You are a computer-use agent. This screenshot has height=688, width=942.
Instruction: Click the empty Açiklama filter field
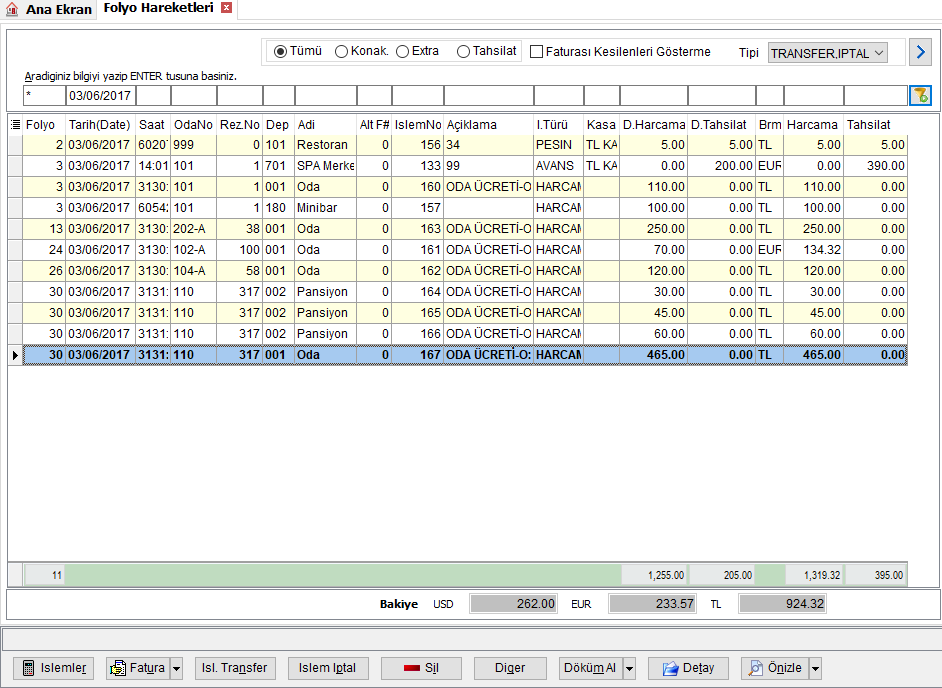click(x=488, y=96)
